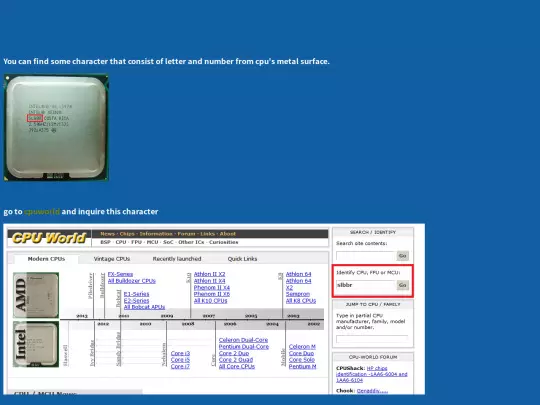
Task: Select SoC in the sub-navigation
Action: pos(168,242)
